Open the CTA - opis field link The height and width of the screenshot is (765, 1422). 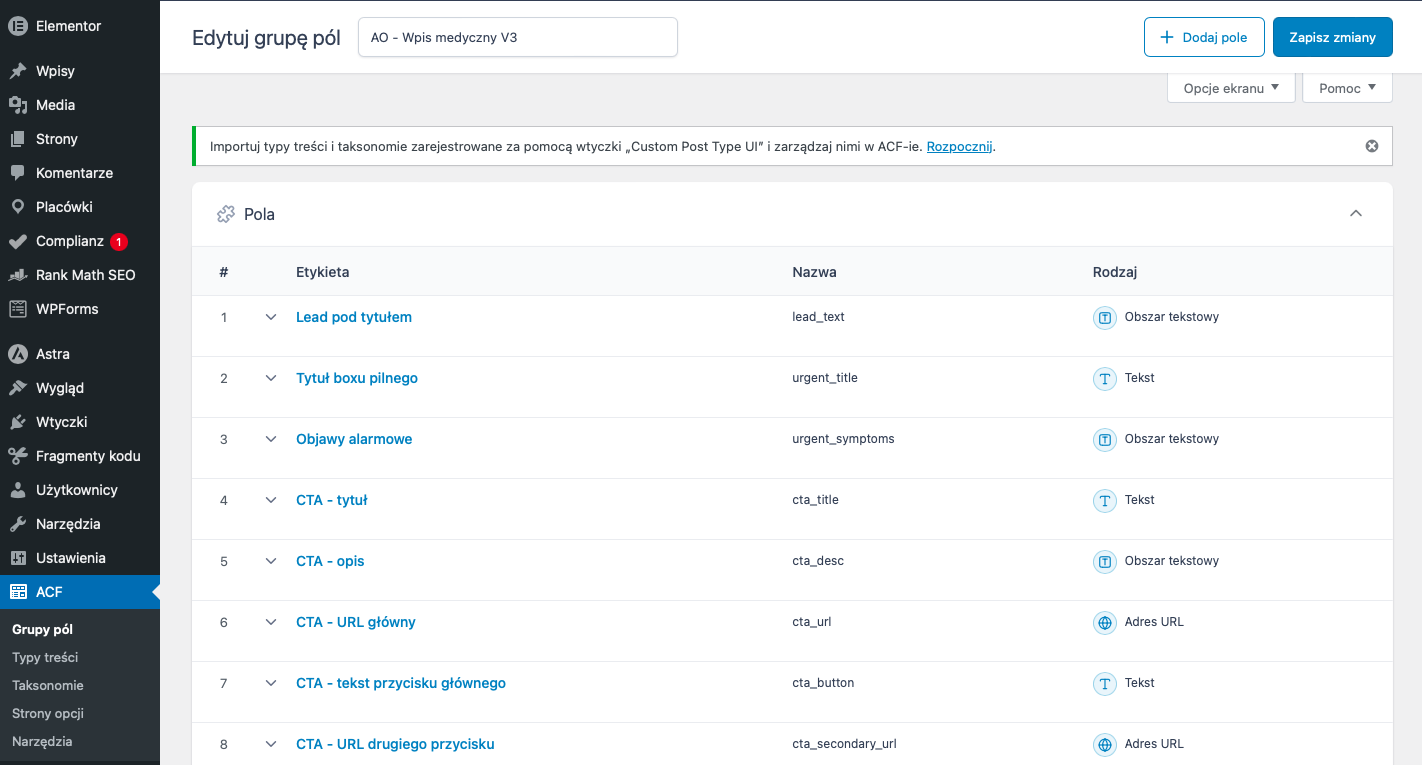pyautogui.click(x=330, y=561)
